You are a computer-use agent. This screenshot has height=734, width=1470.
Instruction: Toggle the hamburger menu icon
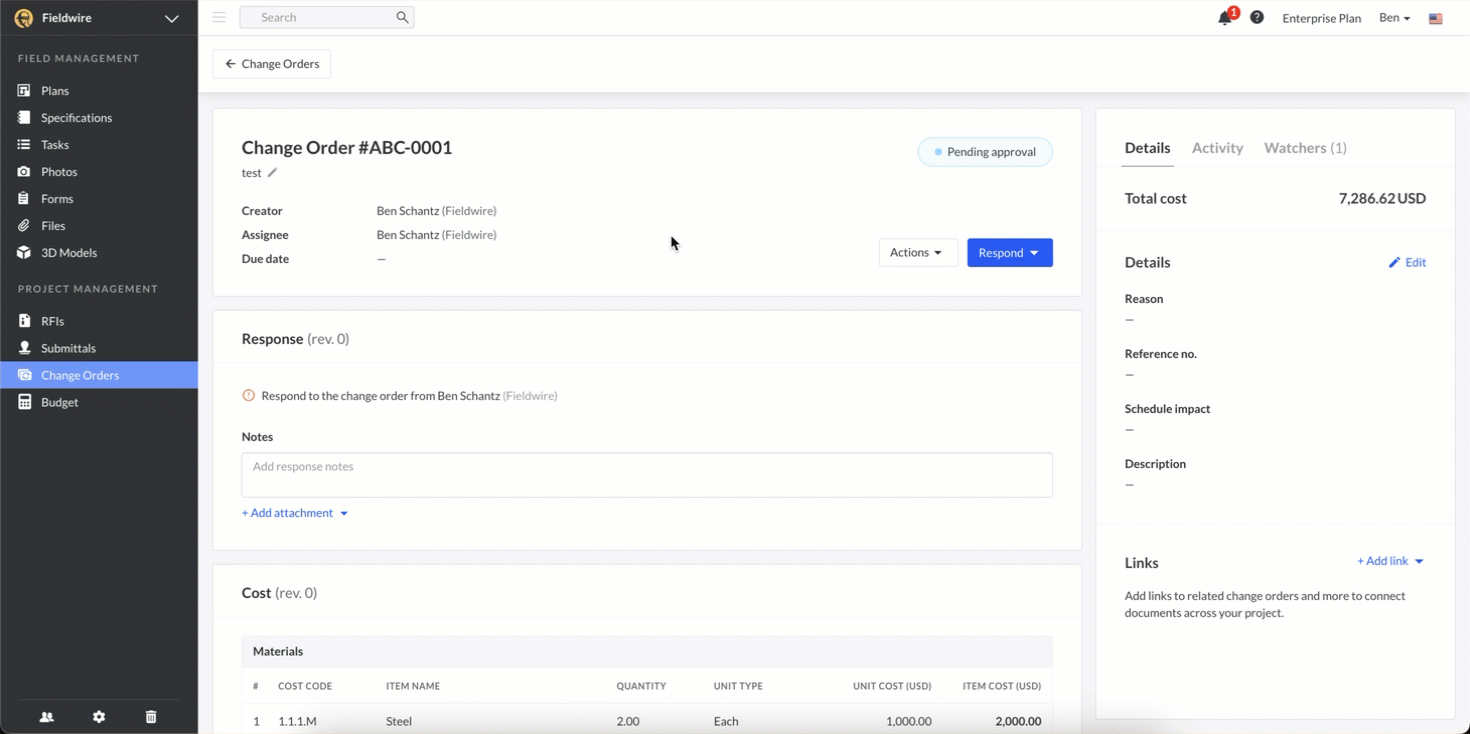coord(219,18)
